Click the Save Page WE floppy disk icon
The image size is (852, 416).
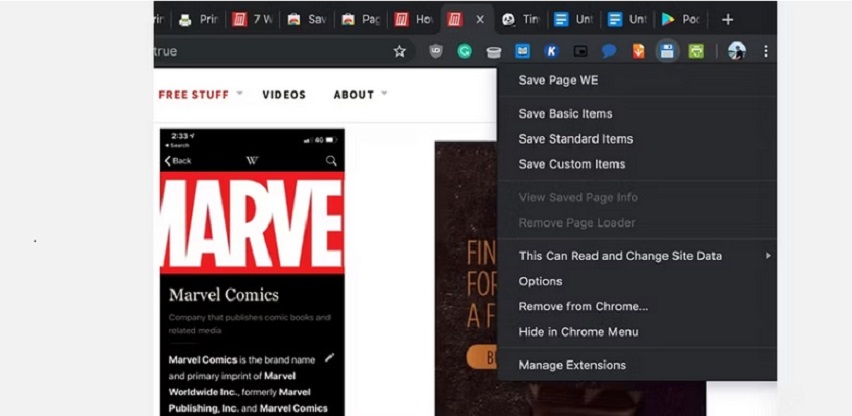[x=667, y=52]
